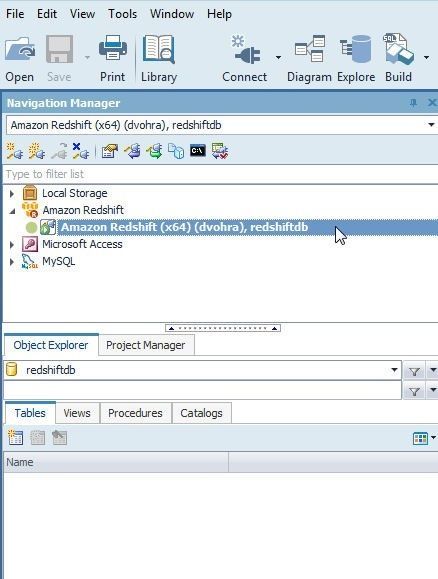Click the Print toolbar icon

(113, 48)
